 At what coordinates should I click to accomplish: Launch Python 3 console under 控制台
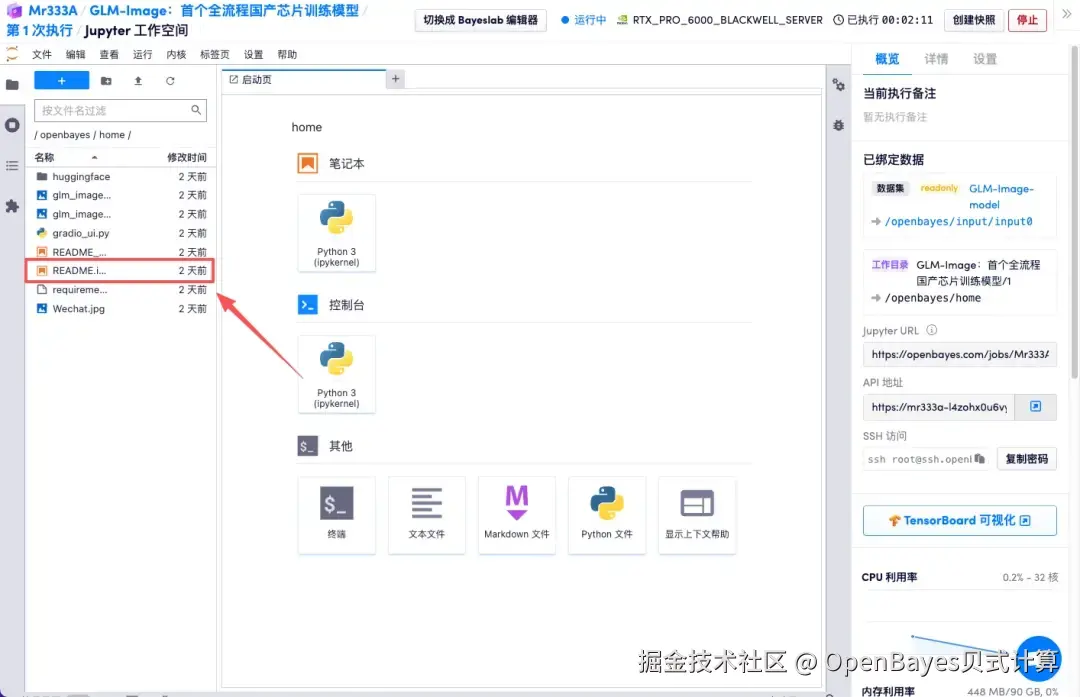point(337,374)
